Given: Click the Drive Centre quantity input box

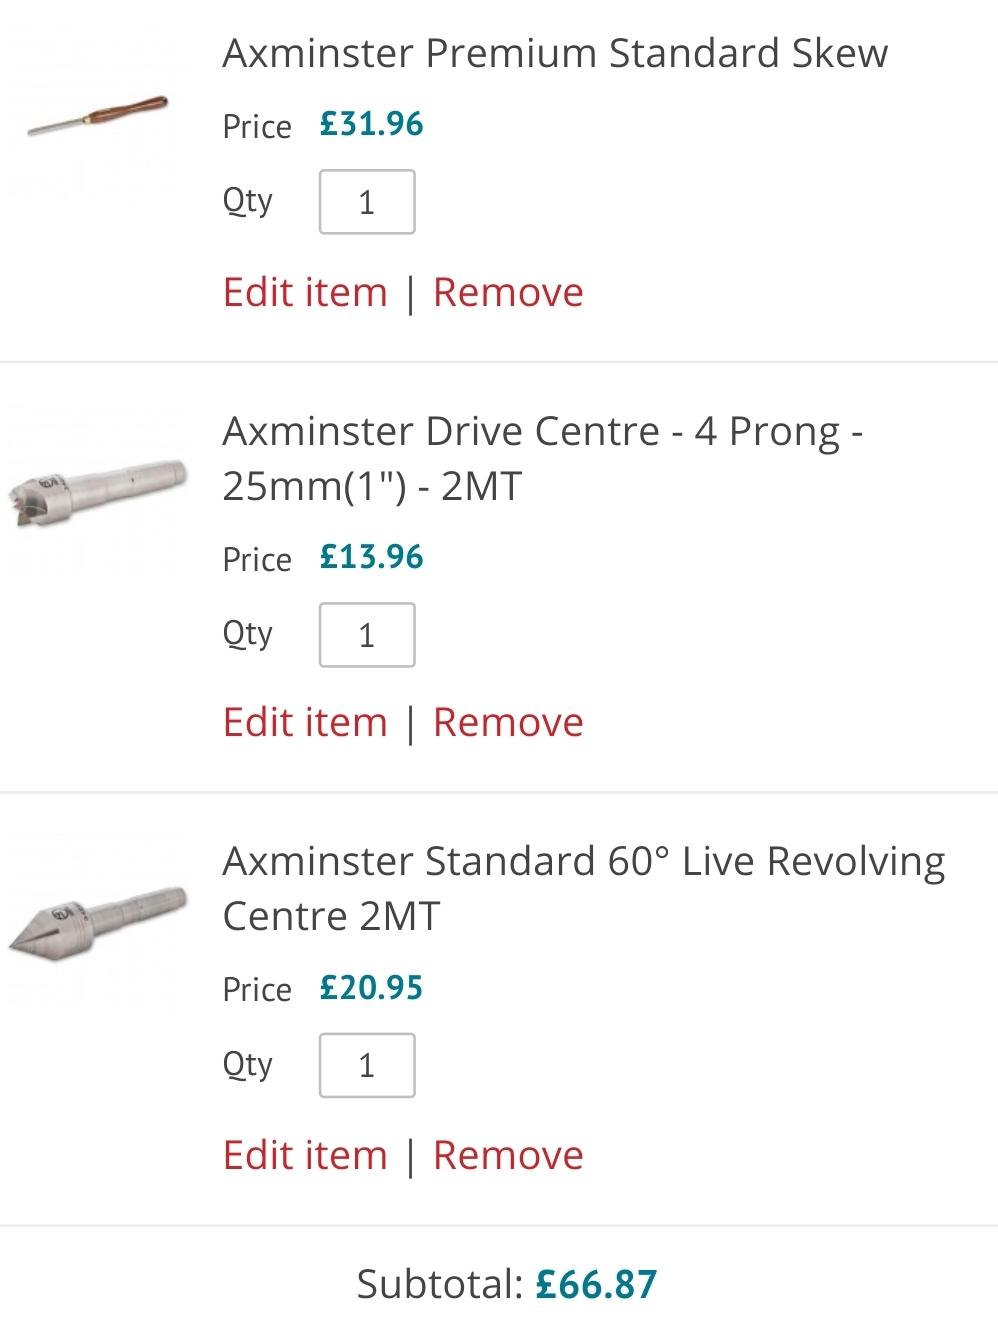Looking at the screenshot, I should (x=367, y=634).
